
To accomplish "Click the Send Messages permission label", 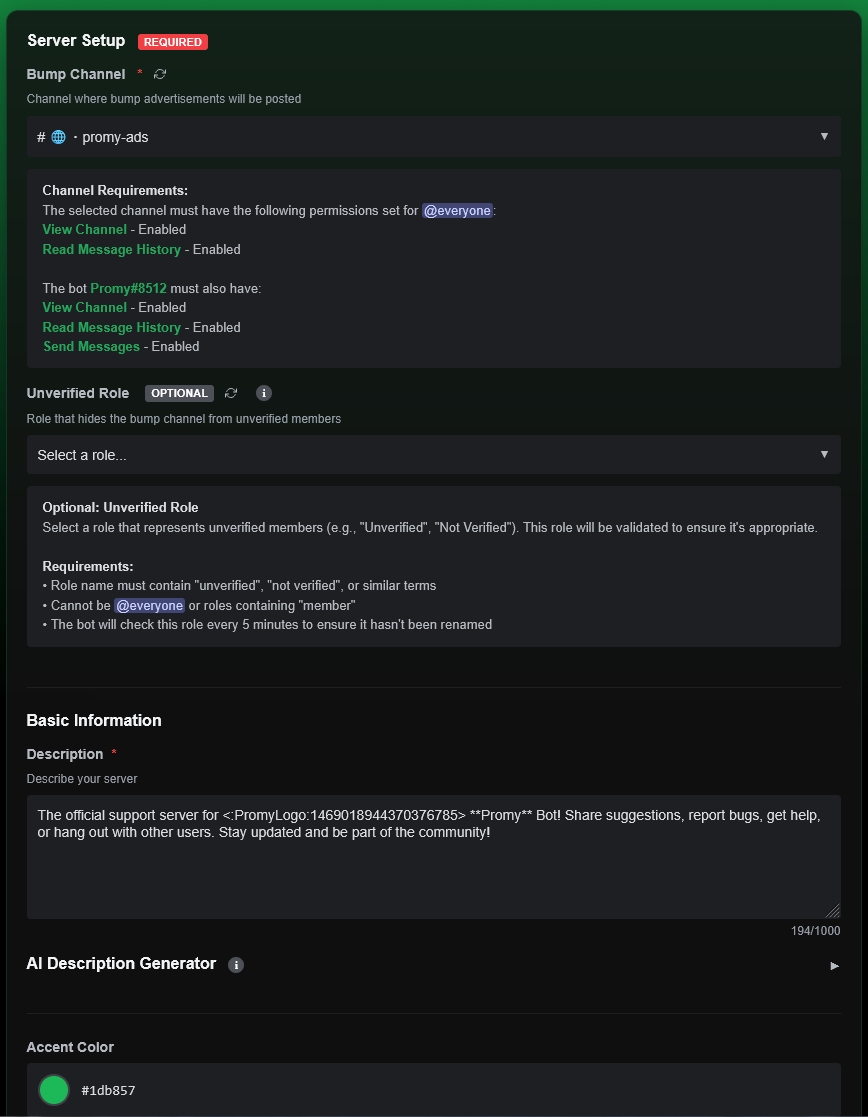I will click(91, 347).
